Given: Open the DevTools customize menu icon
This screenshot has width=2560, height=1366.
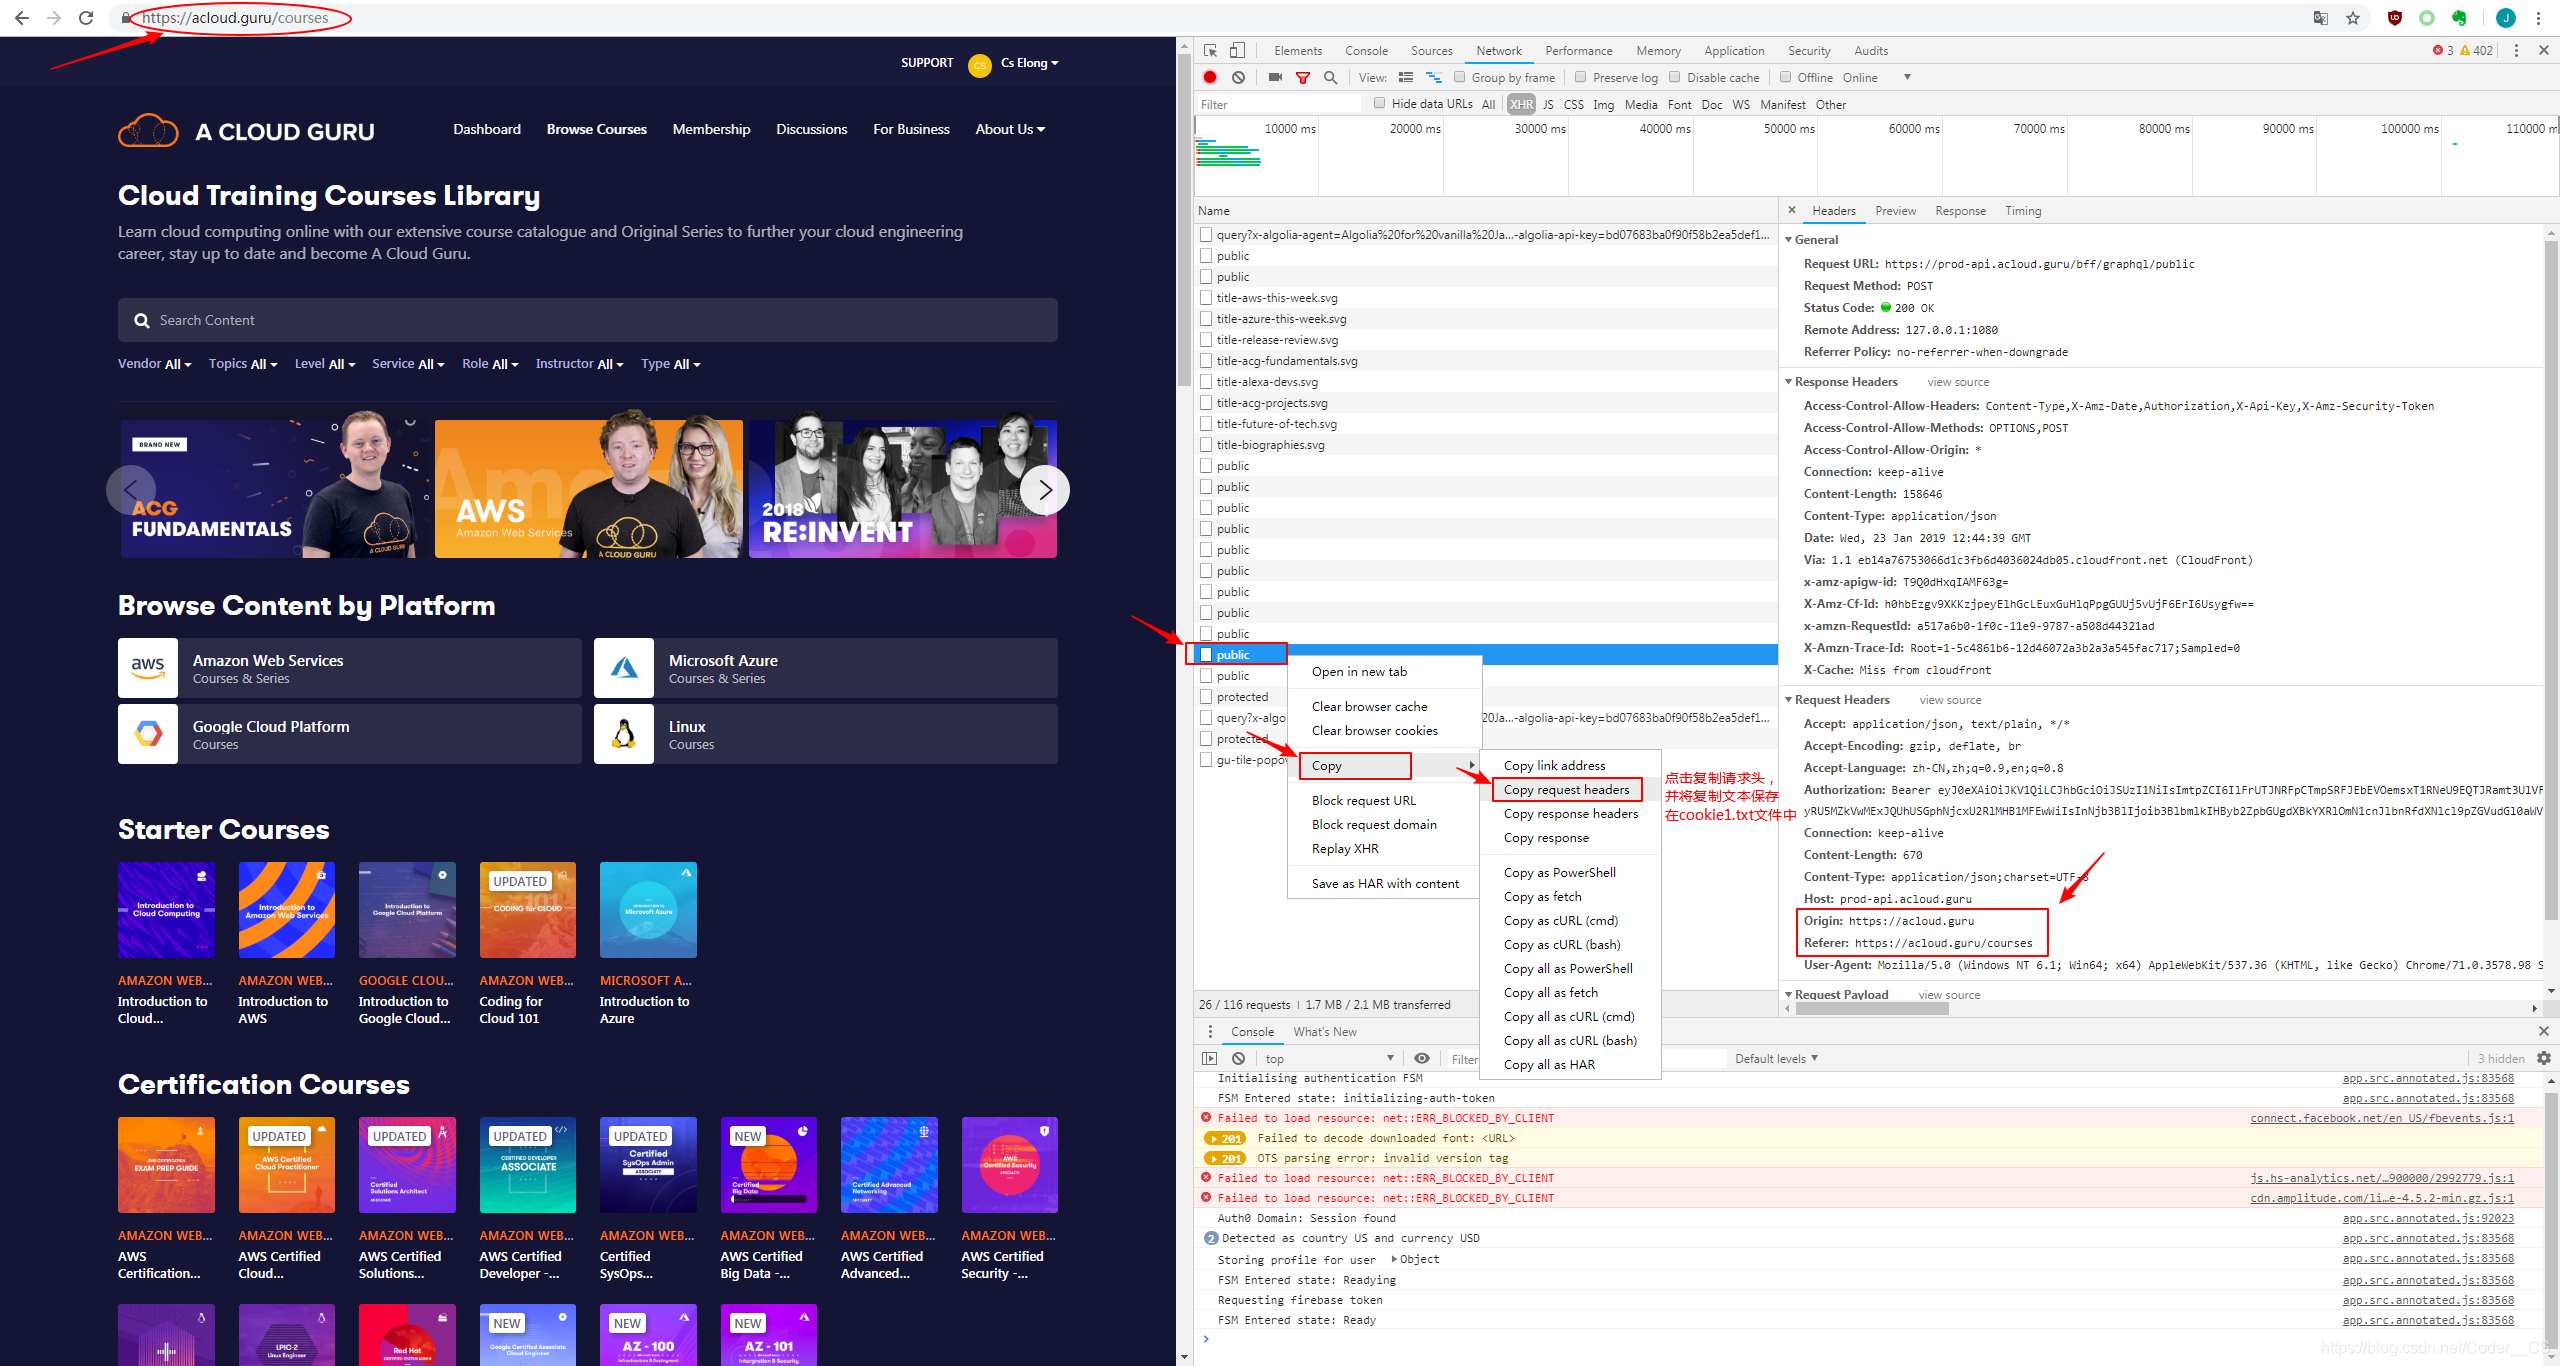Looking at the screenshot, I should tap(2516, 50).
